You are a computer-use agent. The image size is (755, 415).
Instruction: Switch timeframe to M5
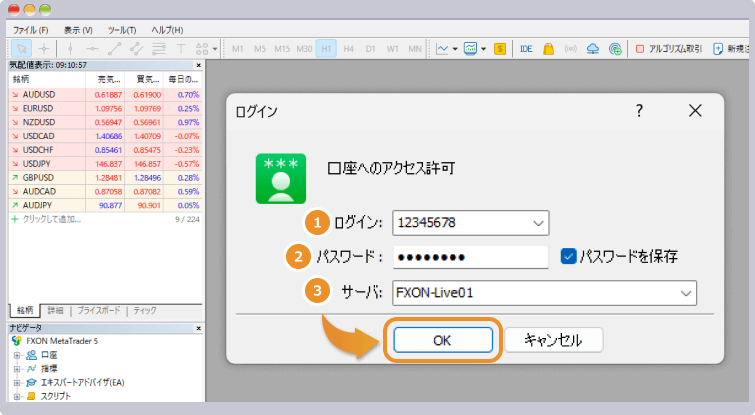coord(260,49)
